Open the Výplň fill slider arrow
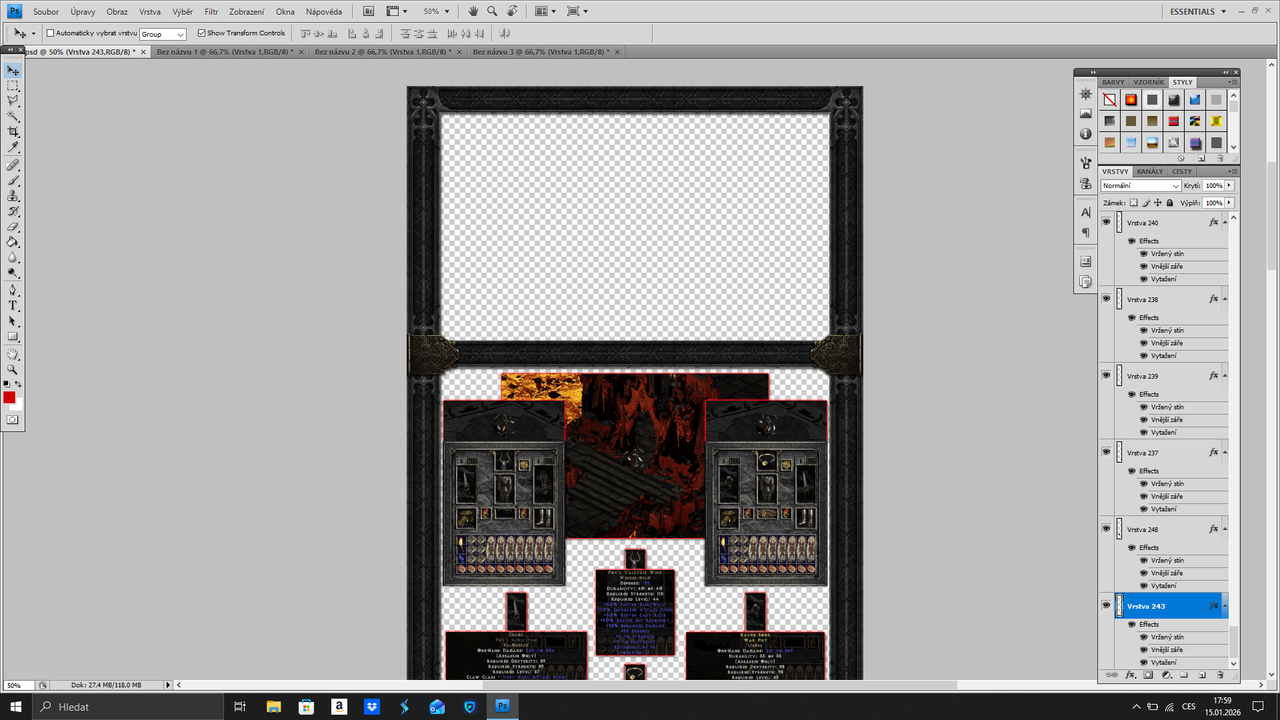 (1229, 203)
